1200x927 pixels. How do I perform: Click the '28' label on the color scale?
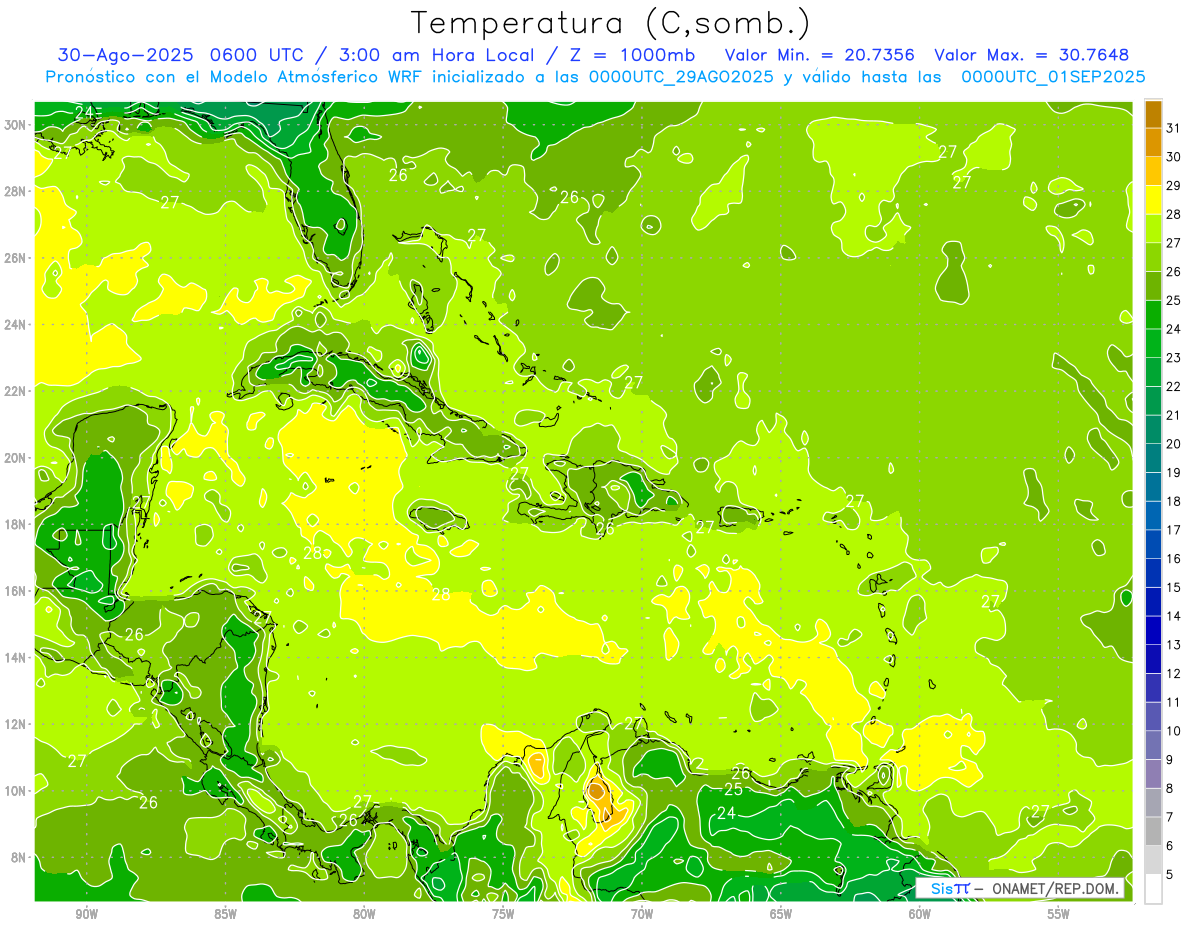[x=1173, y=215]
